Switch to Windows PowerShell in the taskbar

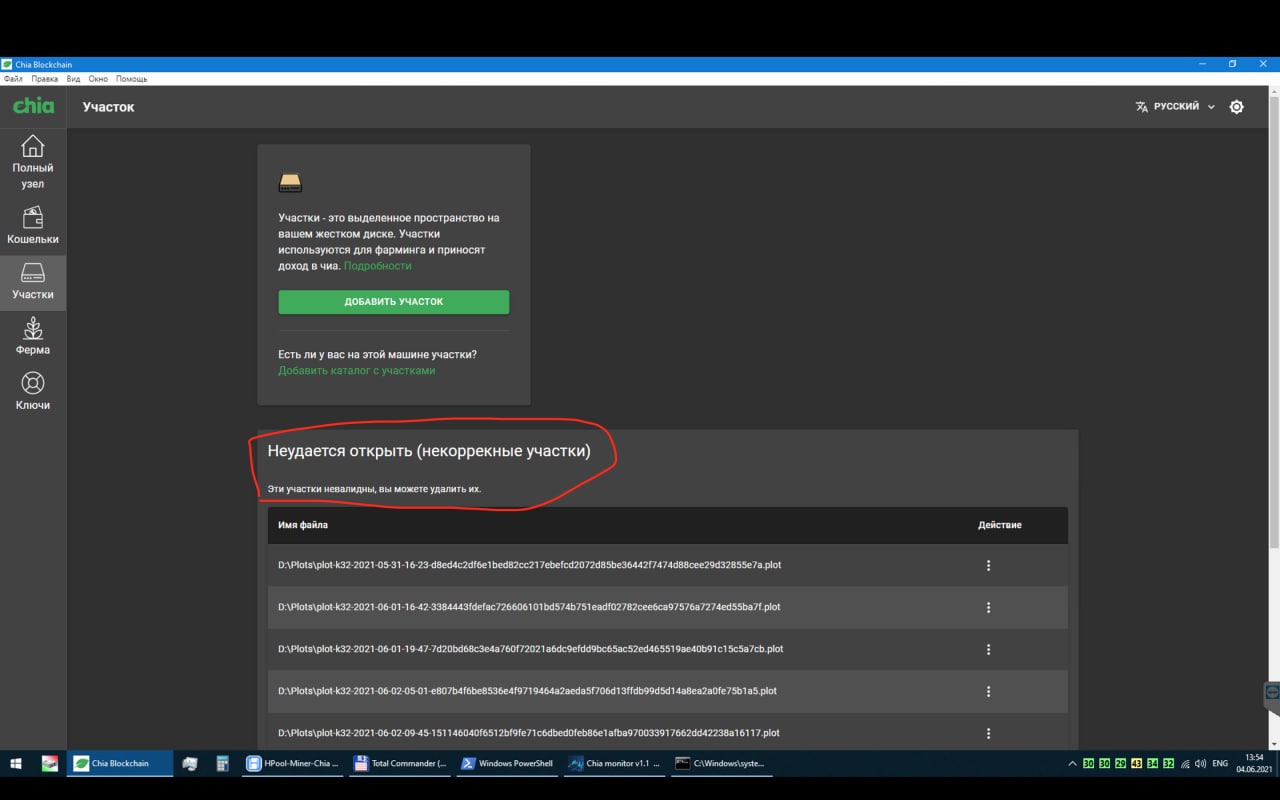pos(507,763)
